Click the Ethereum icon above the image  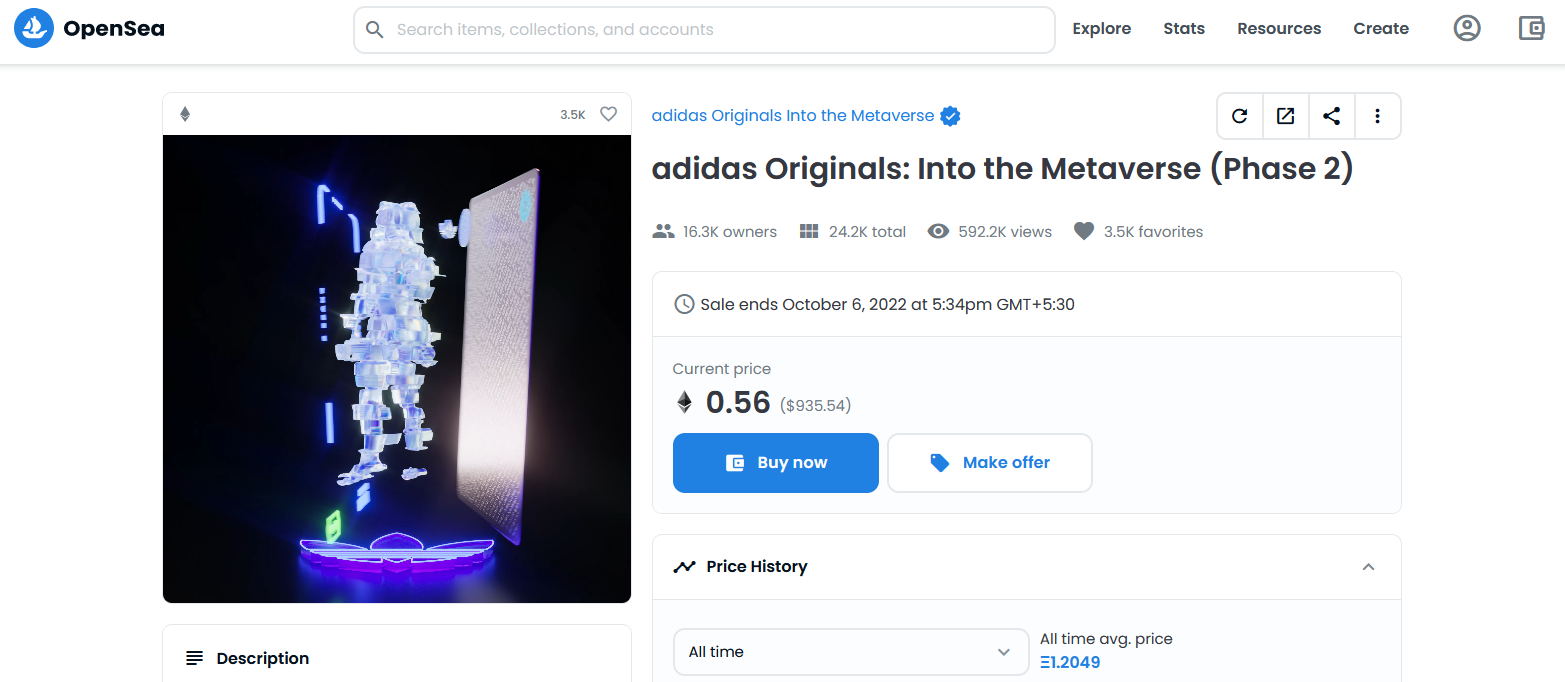coord(185,115)
